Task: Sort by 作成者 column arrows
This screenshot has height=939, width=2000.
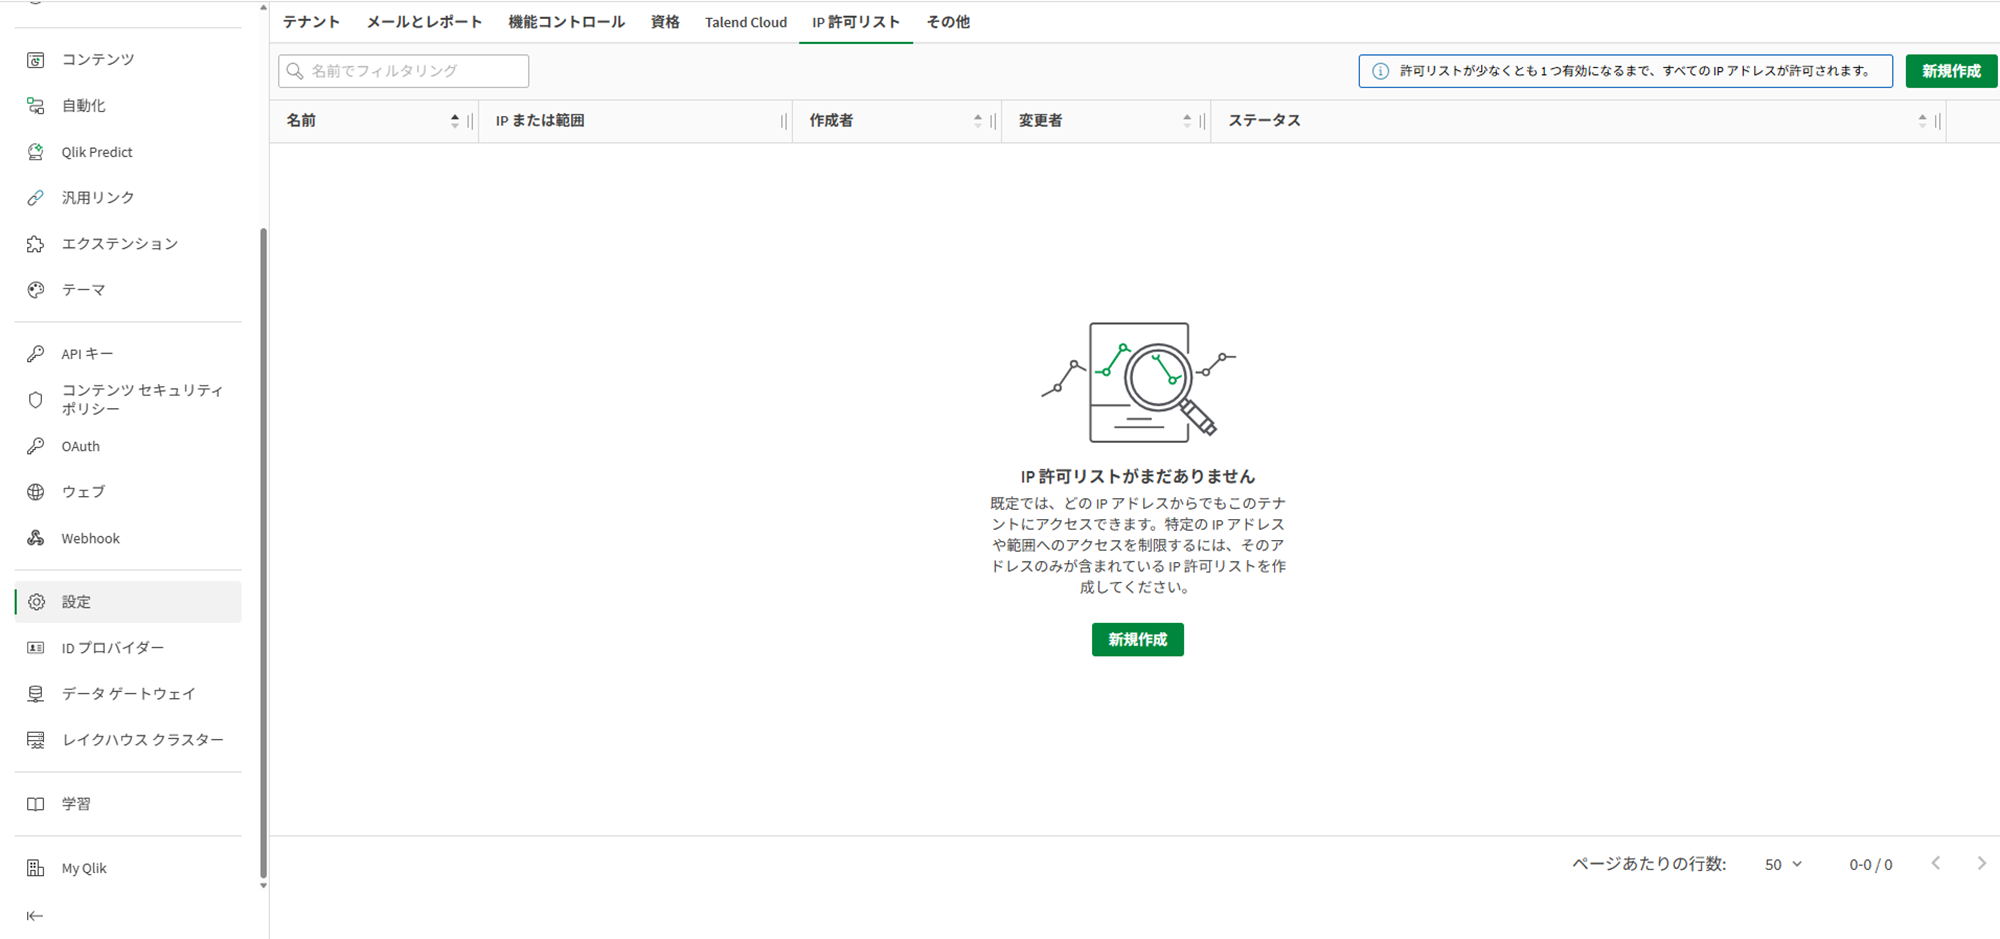Action: coord(977,121)
